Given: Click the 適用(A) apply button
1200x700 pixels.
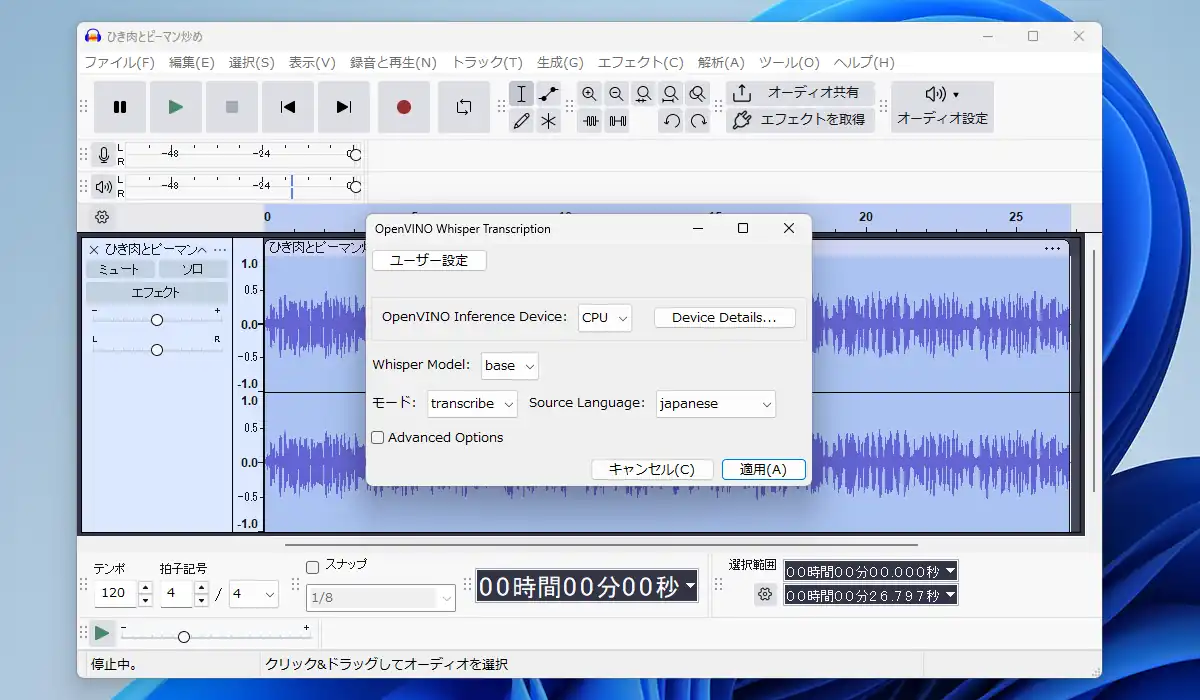Looking at the screenshot, I should click(763, 470).
